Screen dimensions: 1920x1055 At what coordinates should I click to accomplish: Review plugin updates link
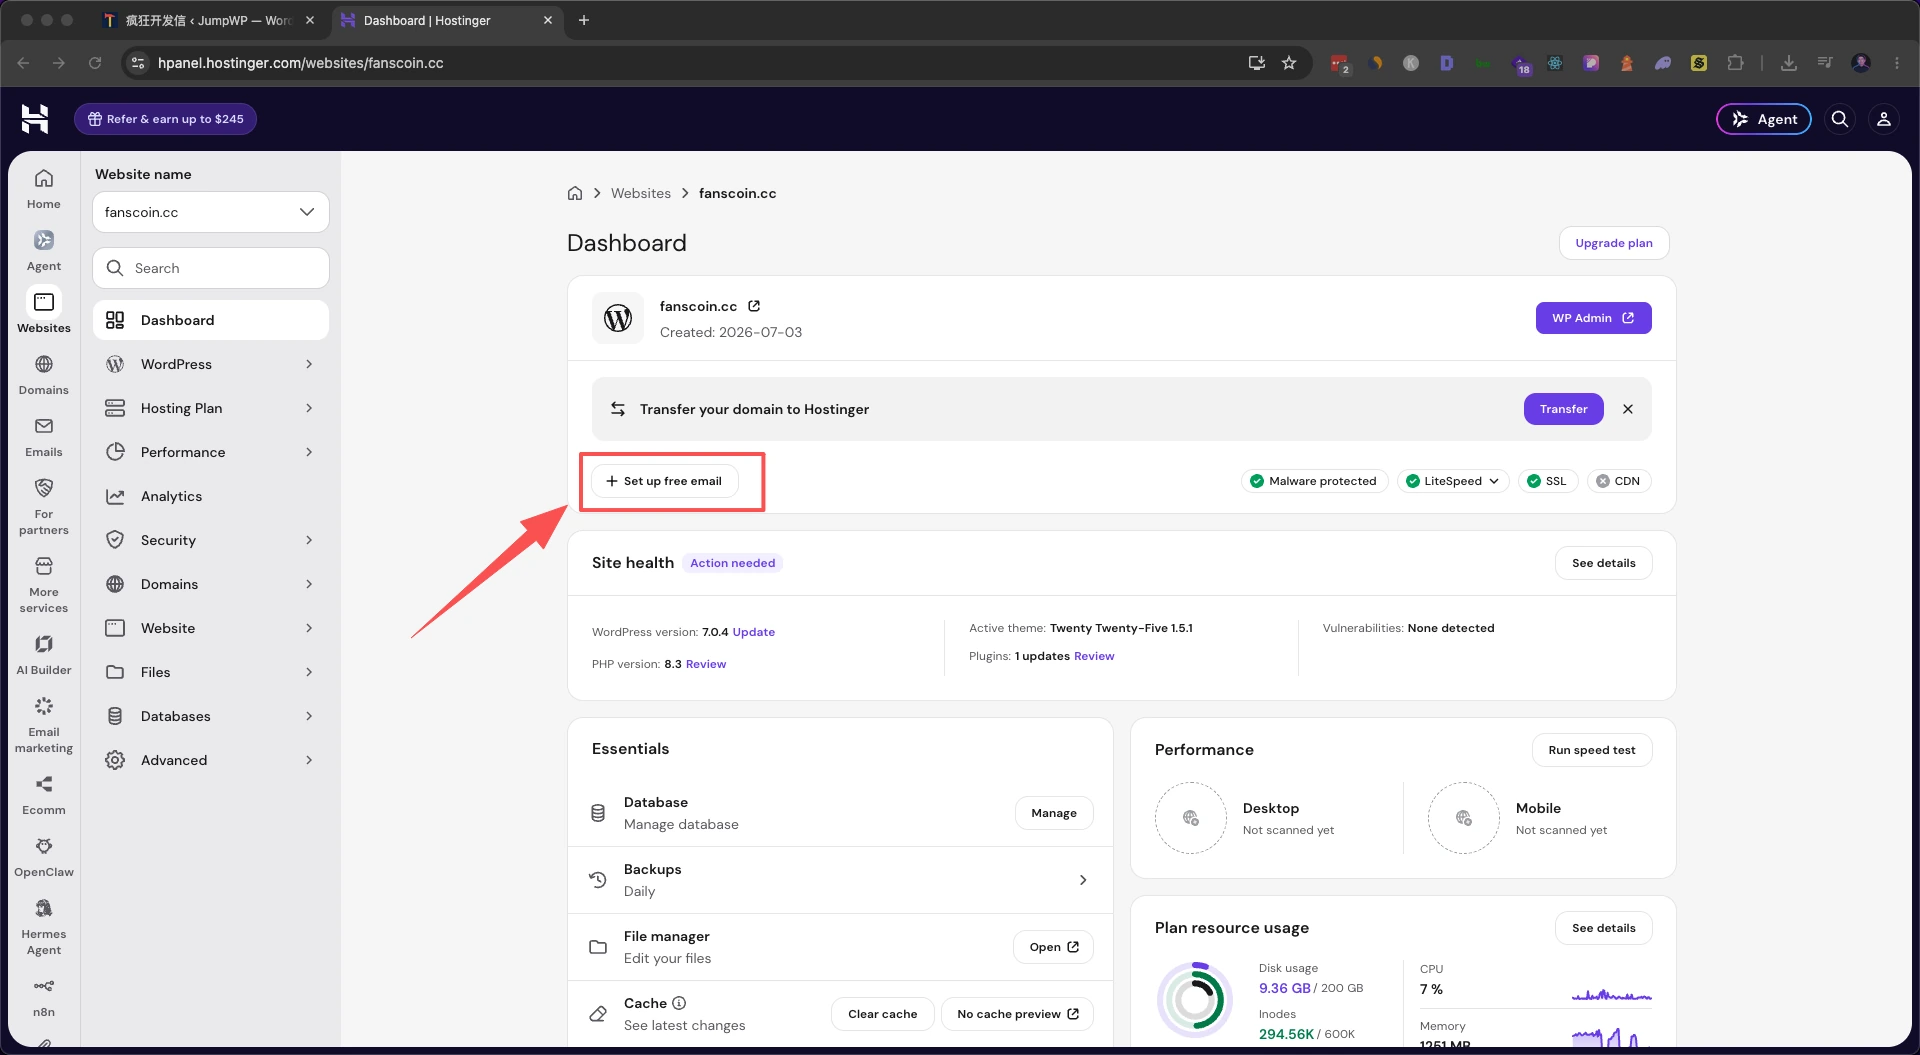coord(1094,656)
